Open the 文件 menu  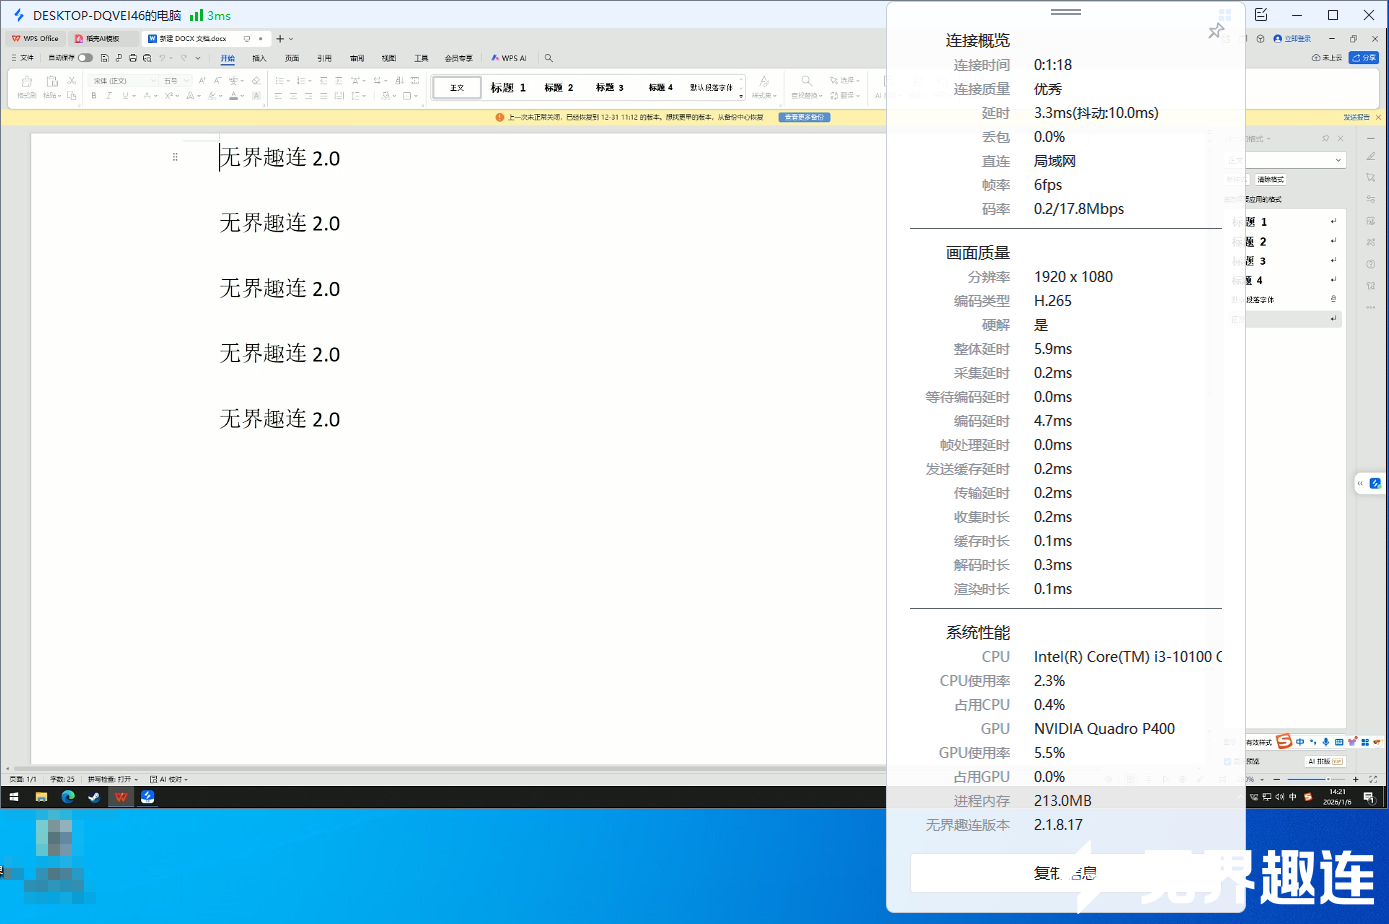coord(22,58)
